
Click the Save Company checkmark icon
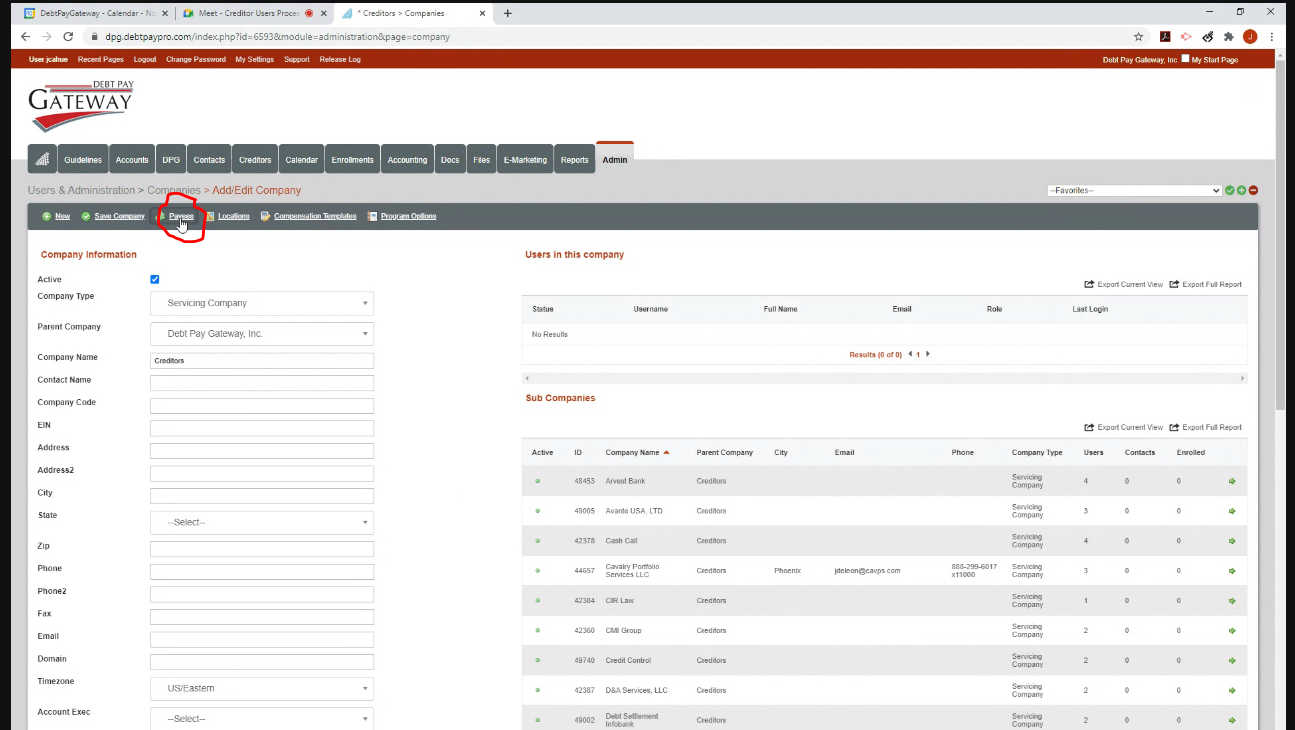[x=86, y=216]
